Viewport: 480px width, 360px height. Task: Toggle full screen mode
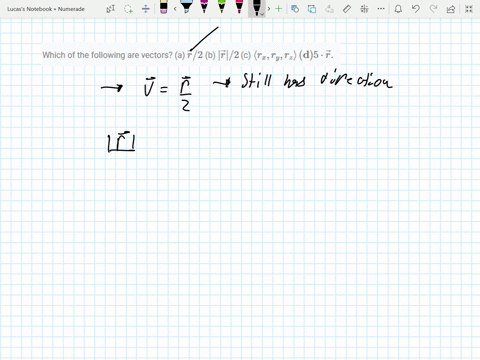469,9
